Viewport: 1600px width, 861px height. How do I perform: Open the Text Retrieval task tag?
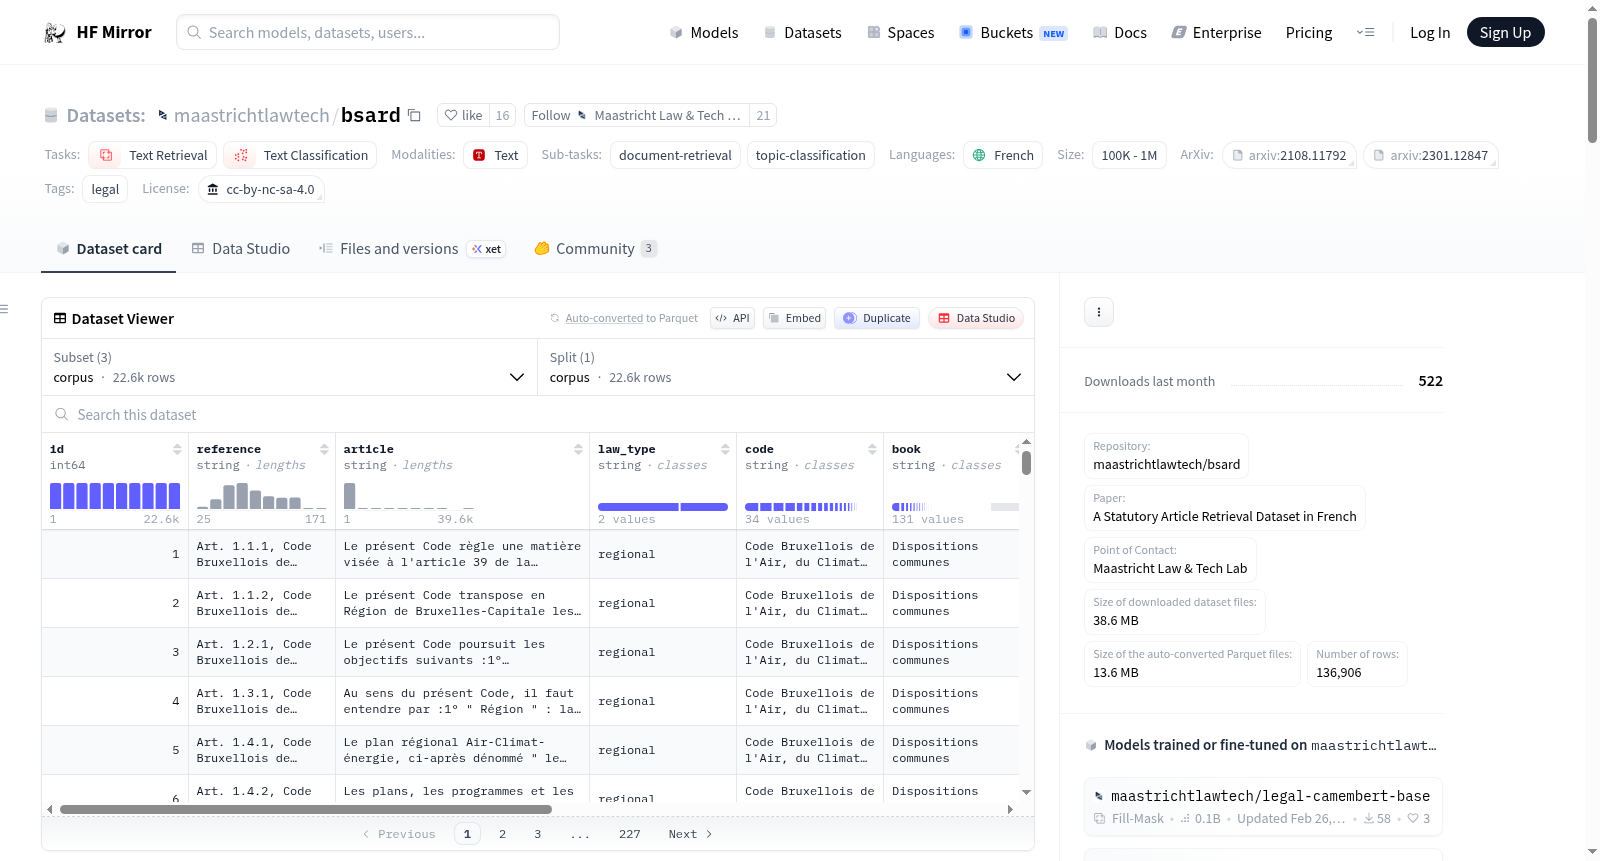coord(153,155)
